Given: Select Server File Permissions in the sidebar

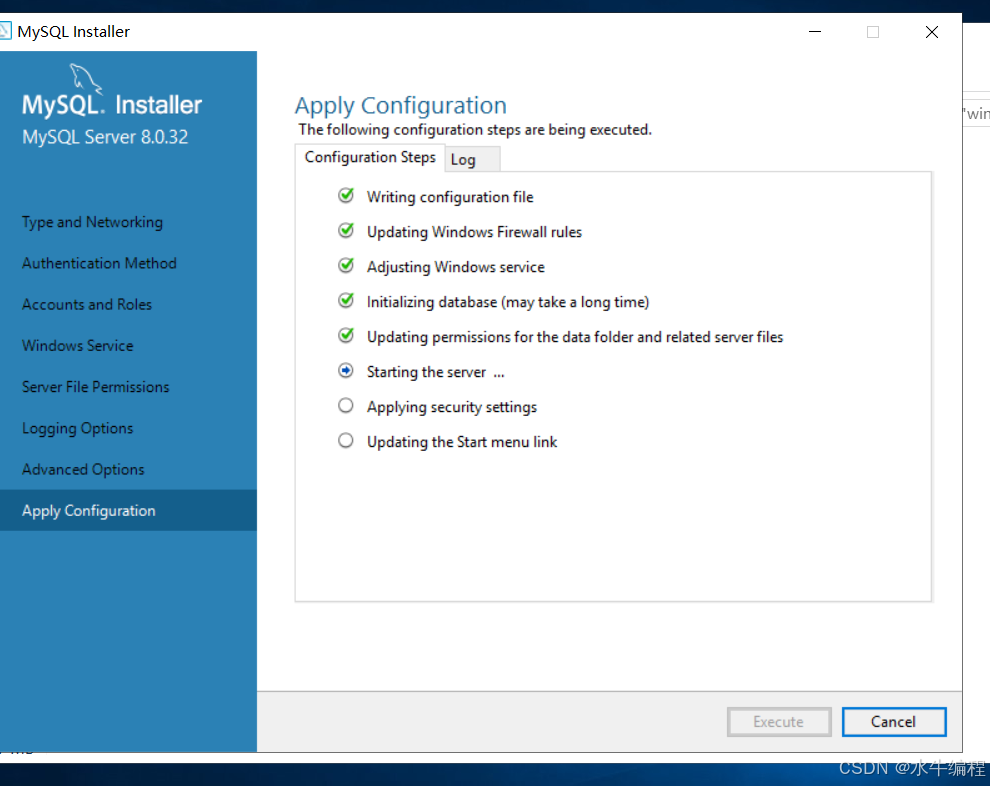Looking at the screenshot, I should tap(95, 387).
